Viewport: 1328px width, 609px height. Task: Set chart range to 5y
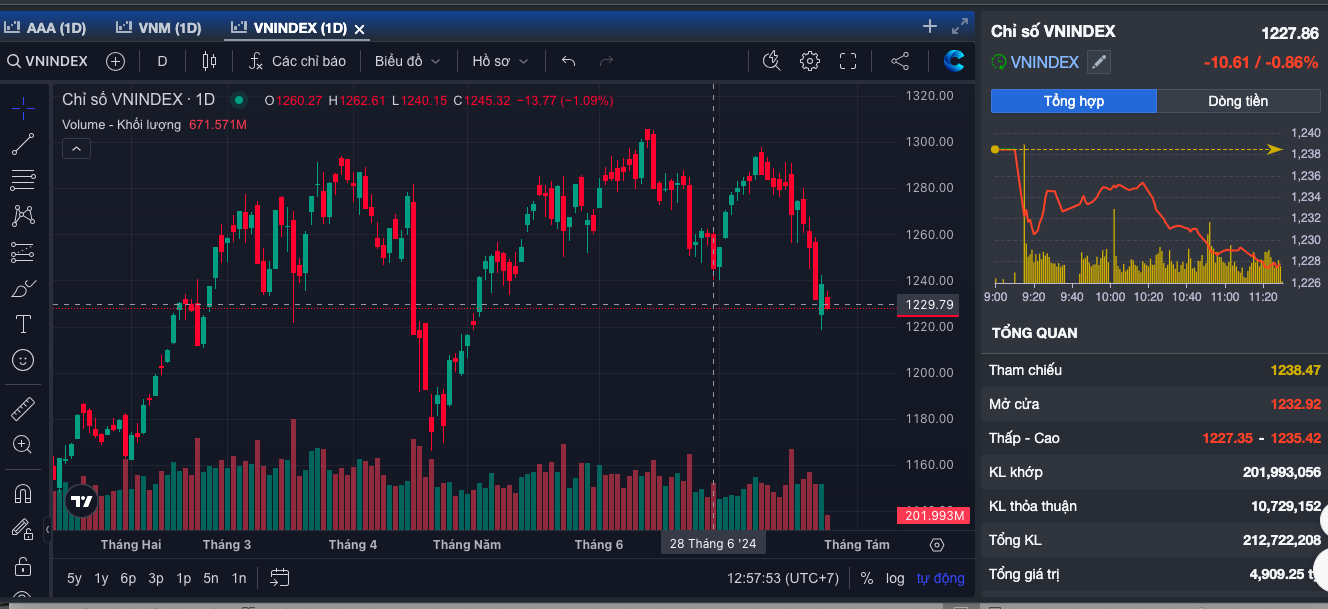(75, 578)
